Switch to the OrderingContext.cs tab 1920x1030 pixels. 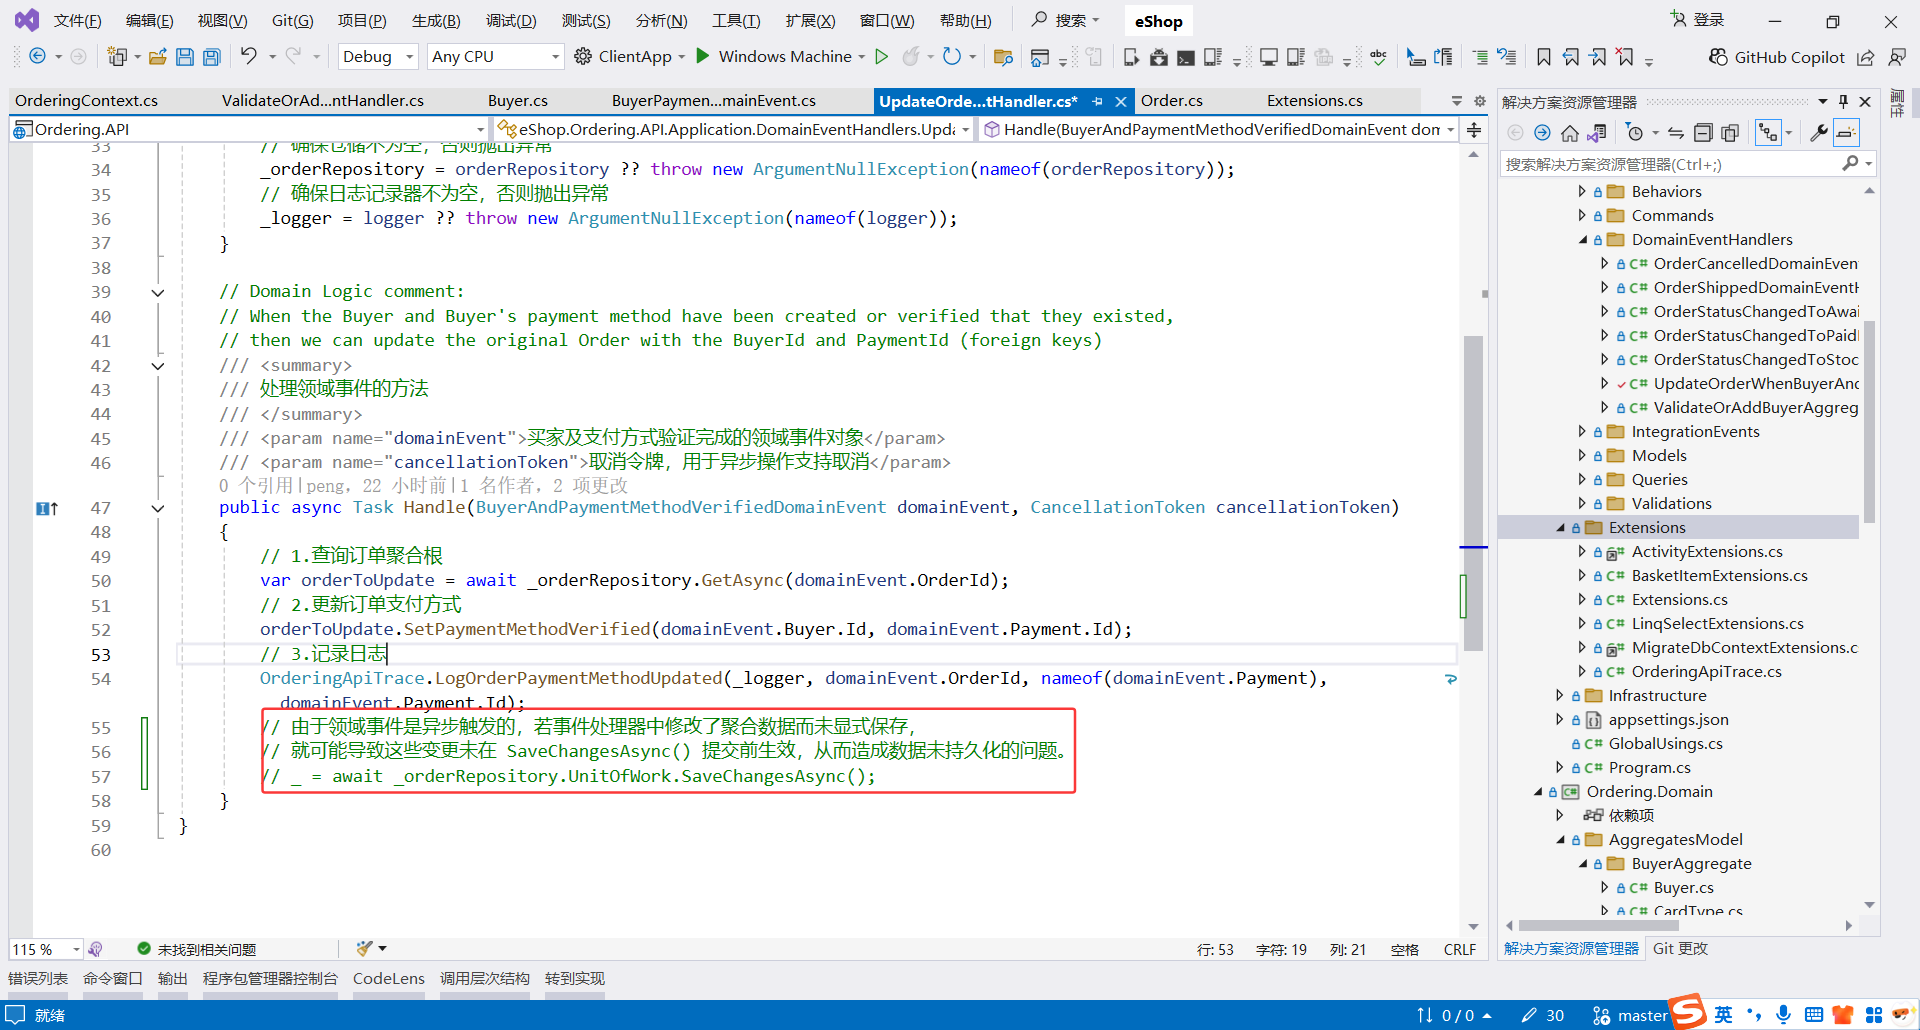click(87, 101)
